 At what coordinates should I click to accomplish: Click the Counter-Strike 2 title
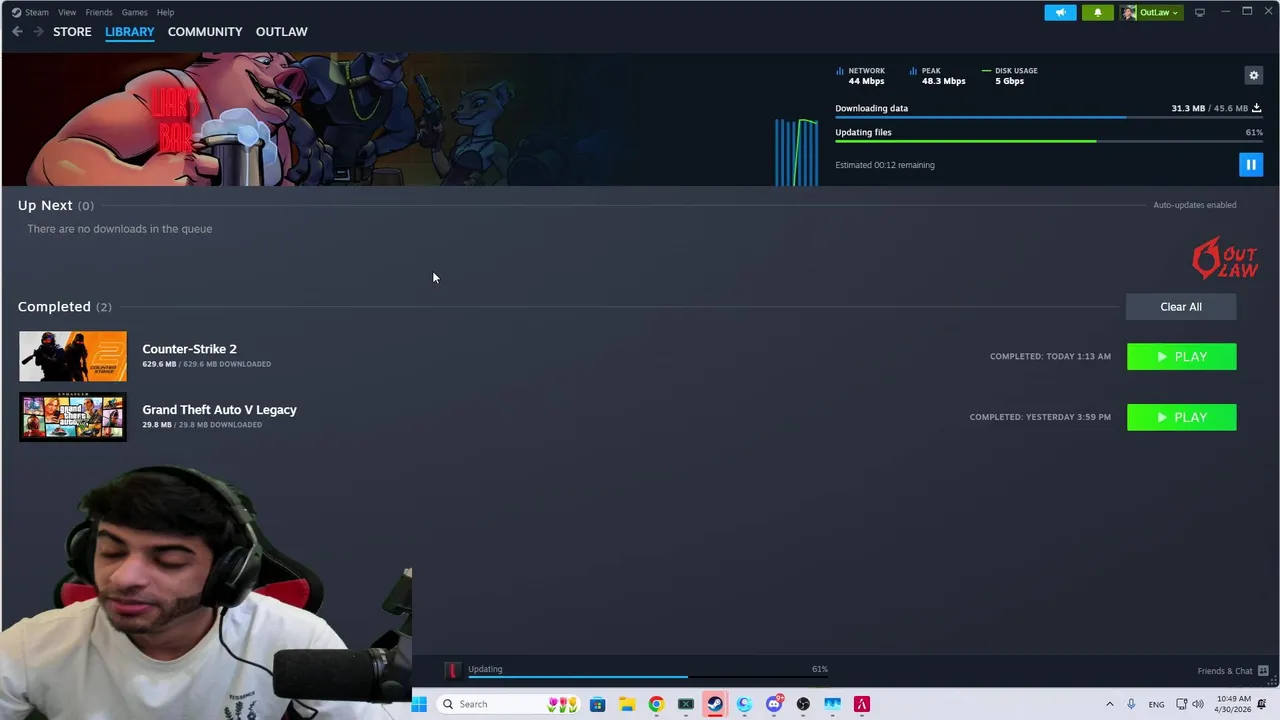point(189,349)
